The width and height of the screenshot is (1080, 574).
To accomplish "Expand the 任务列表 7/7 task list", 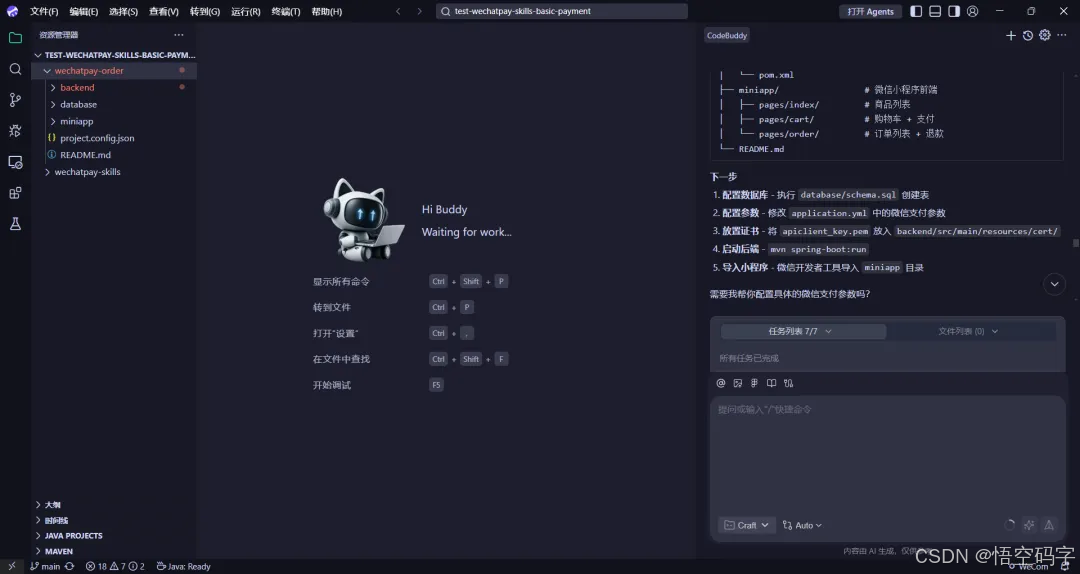I will click(x=803, y=331).
